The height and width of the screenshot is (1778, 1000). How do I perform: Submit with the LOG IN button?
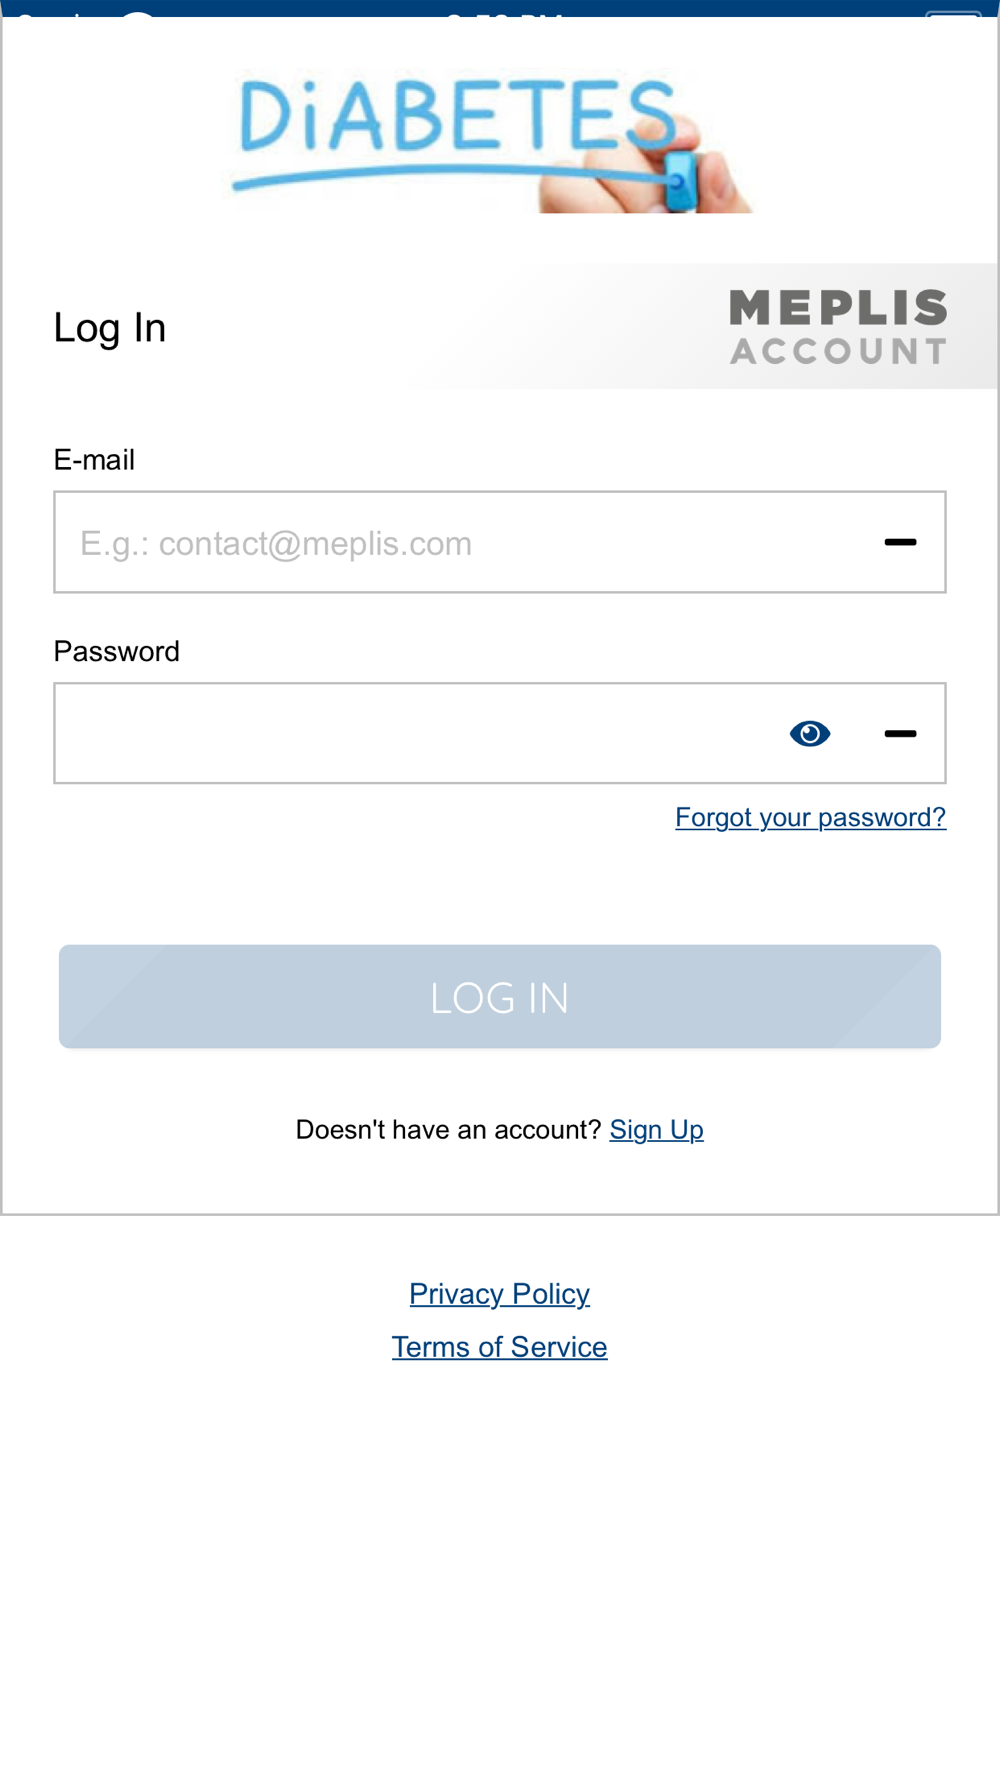tap(500, 997)
